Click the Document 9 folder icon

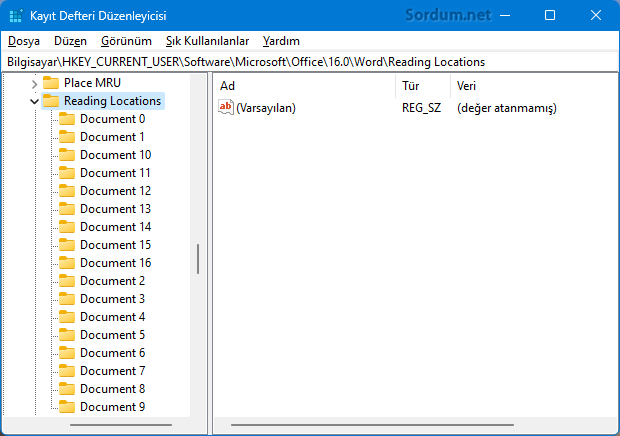click(67, 407)
